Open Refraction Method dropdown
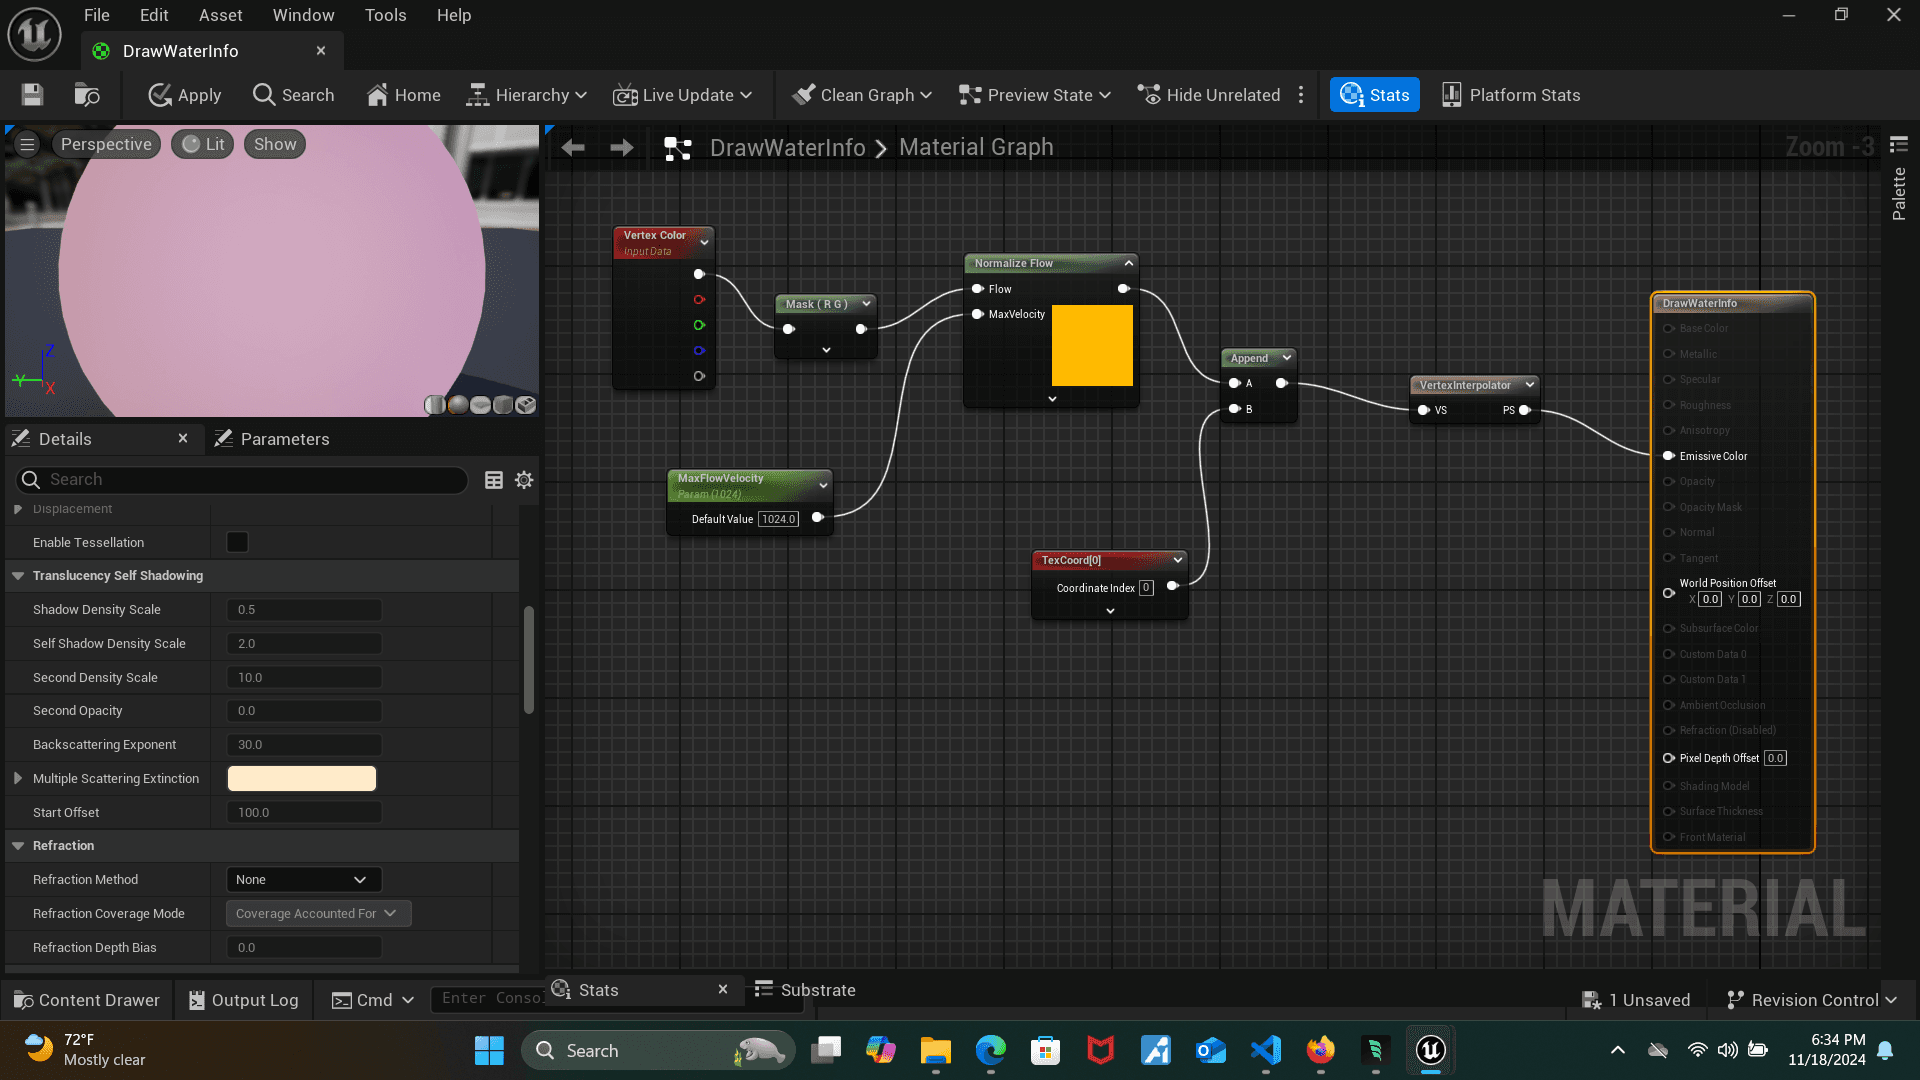 point(303,880)
